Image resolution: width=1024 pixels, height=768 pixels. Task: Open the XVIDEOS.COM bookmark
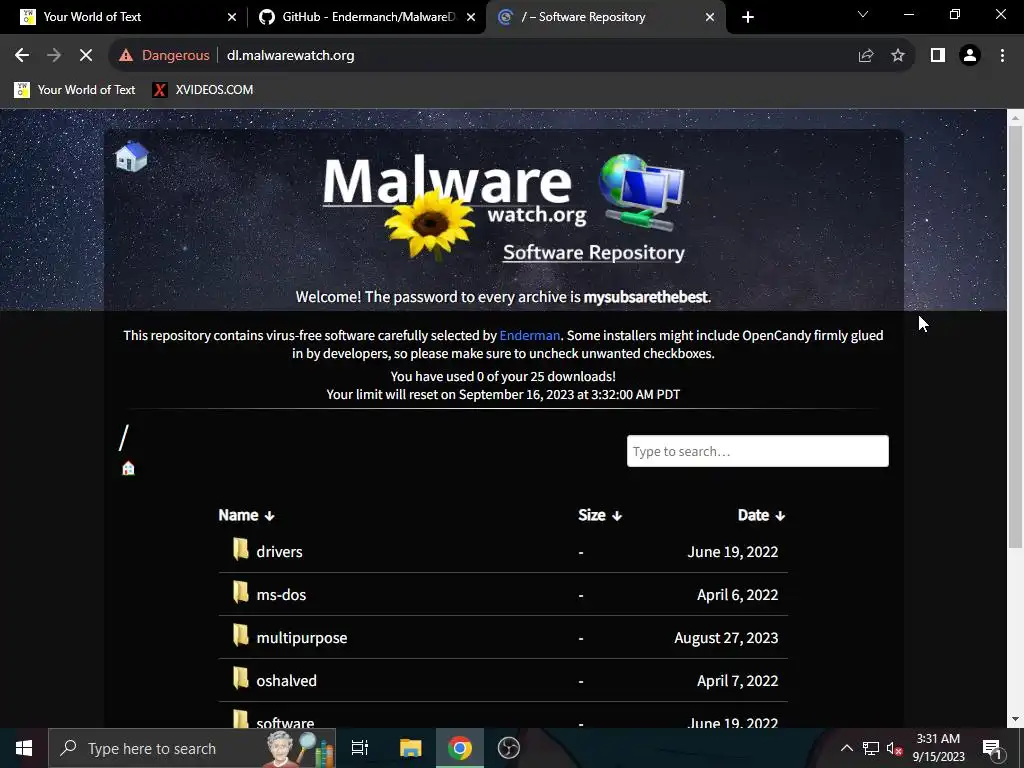click(202, 90)
